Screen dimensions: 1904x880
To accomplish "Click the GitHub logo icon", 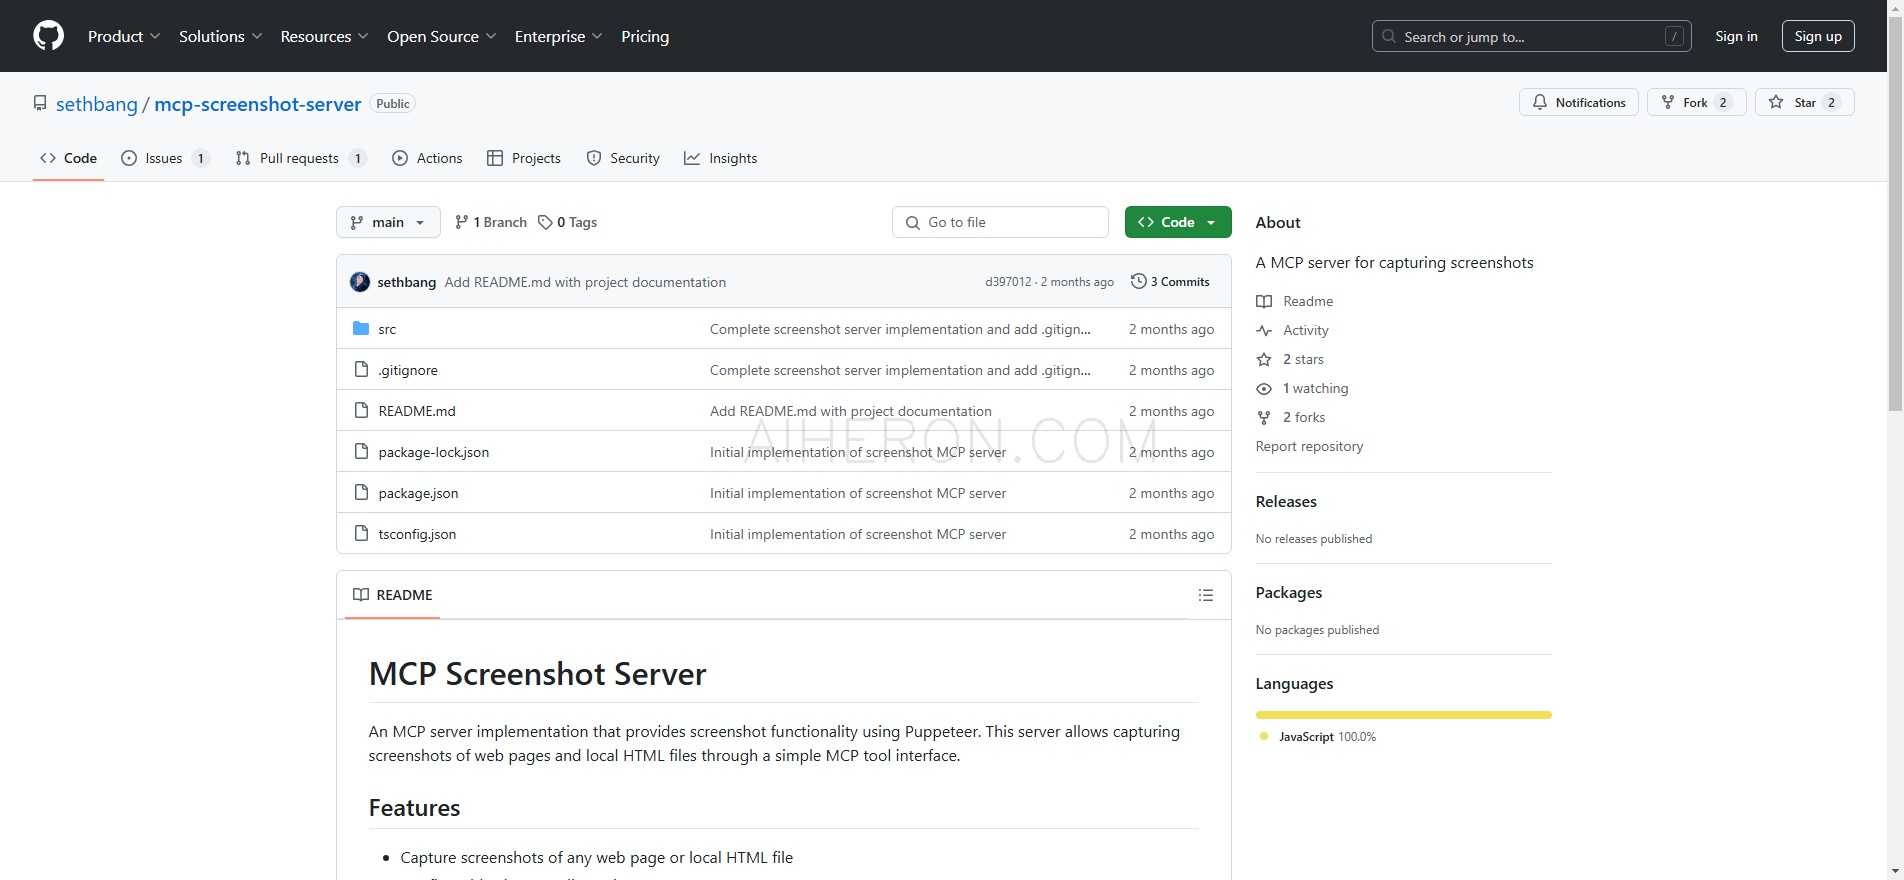I will click(48, 36).
